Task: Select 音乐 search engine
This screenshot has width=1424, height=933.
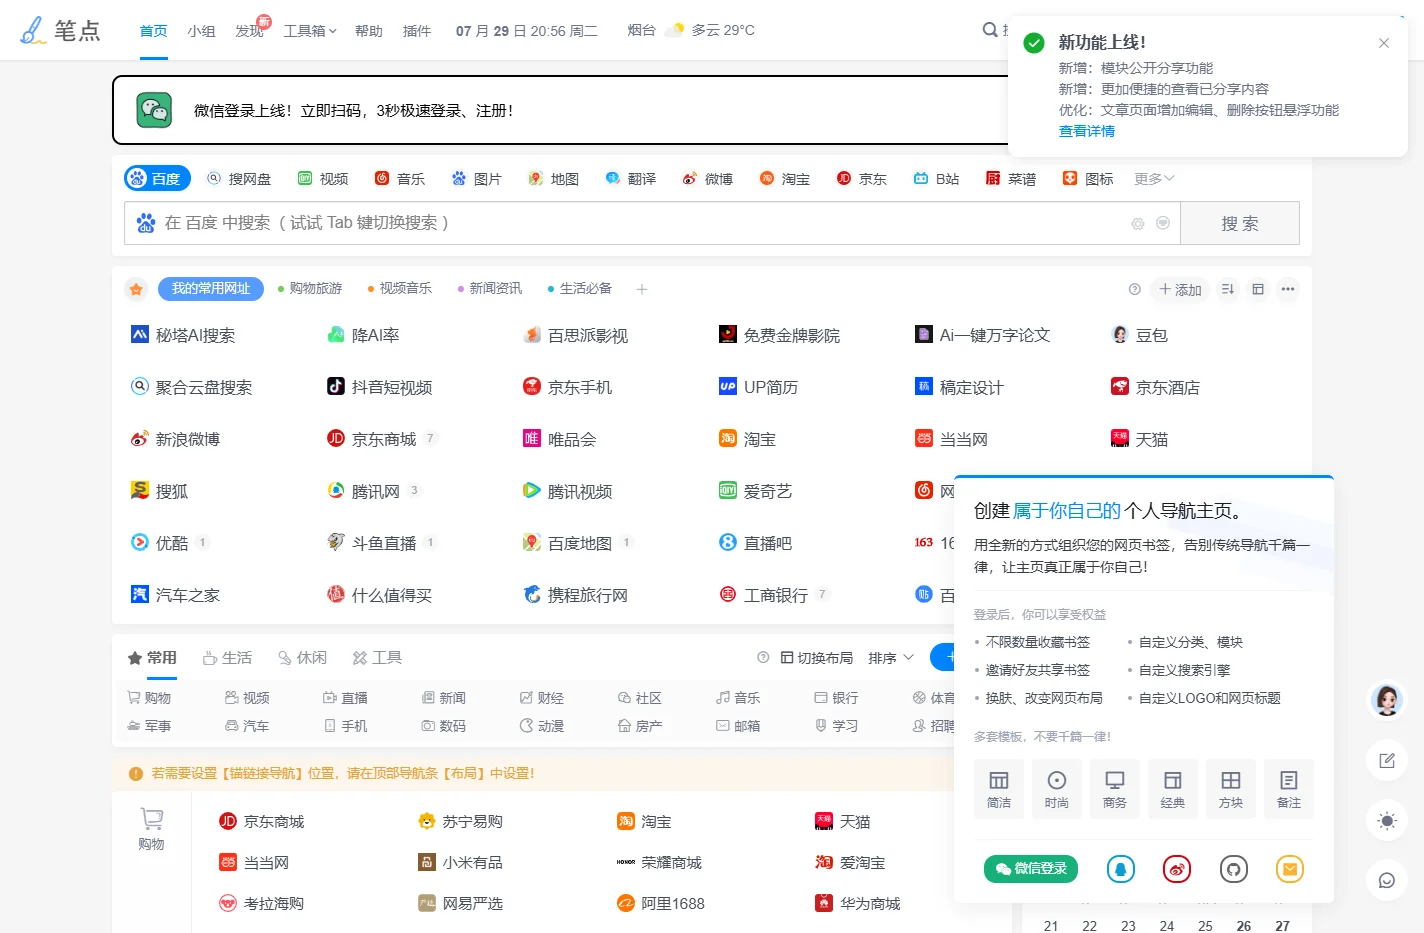Action: coord(400,178)
